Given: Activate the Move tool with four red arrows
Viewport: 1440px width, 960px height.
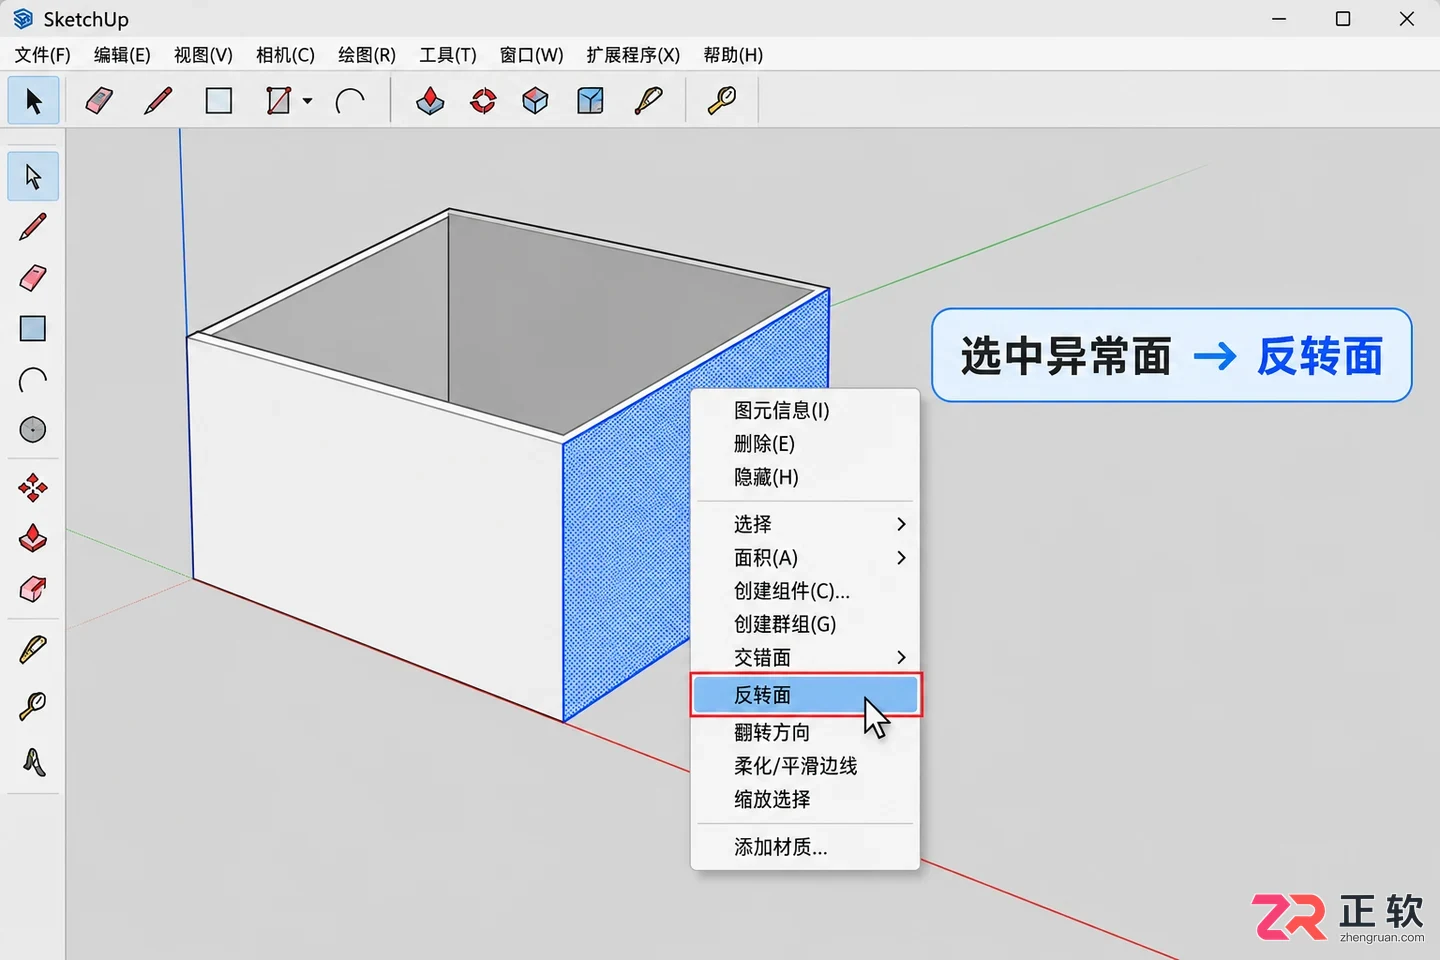Looking at the screenshot, I should 33,488.
